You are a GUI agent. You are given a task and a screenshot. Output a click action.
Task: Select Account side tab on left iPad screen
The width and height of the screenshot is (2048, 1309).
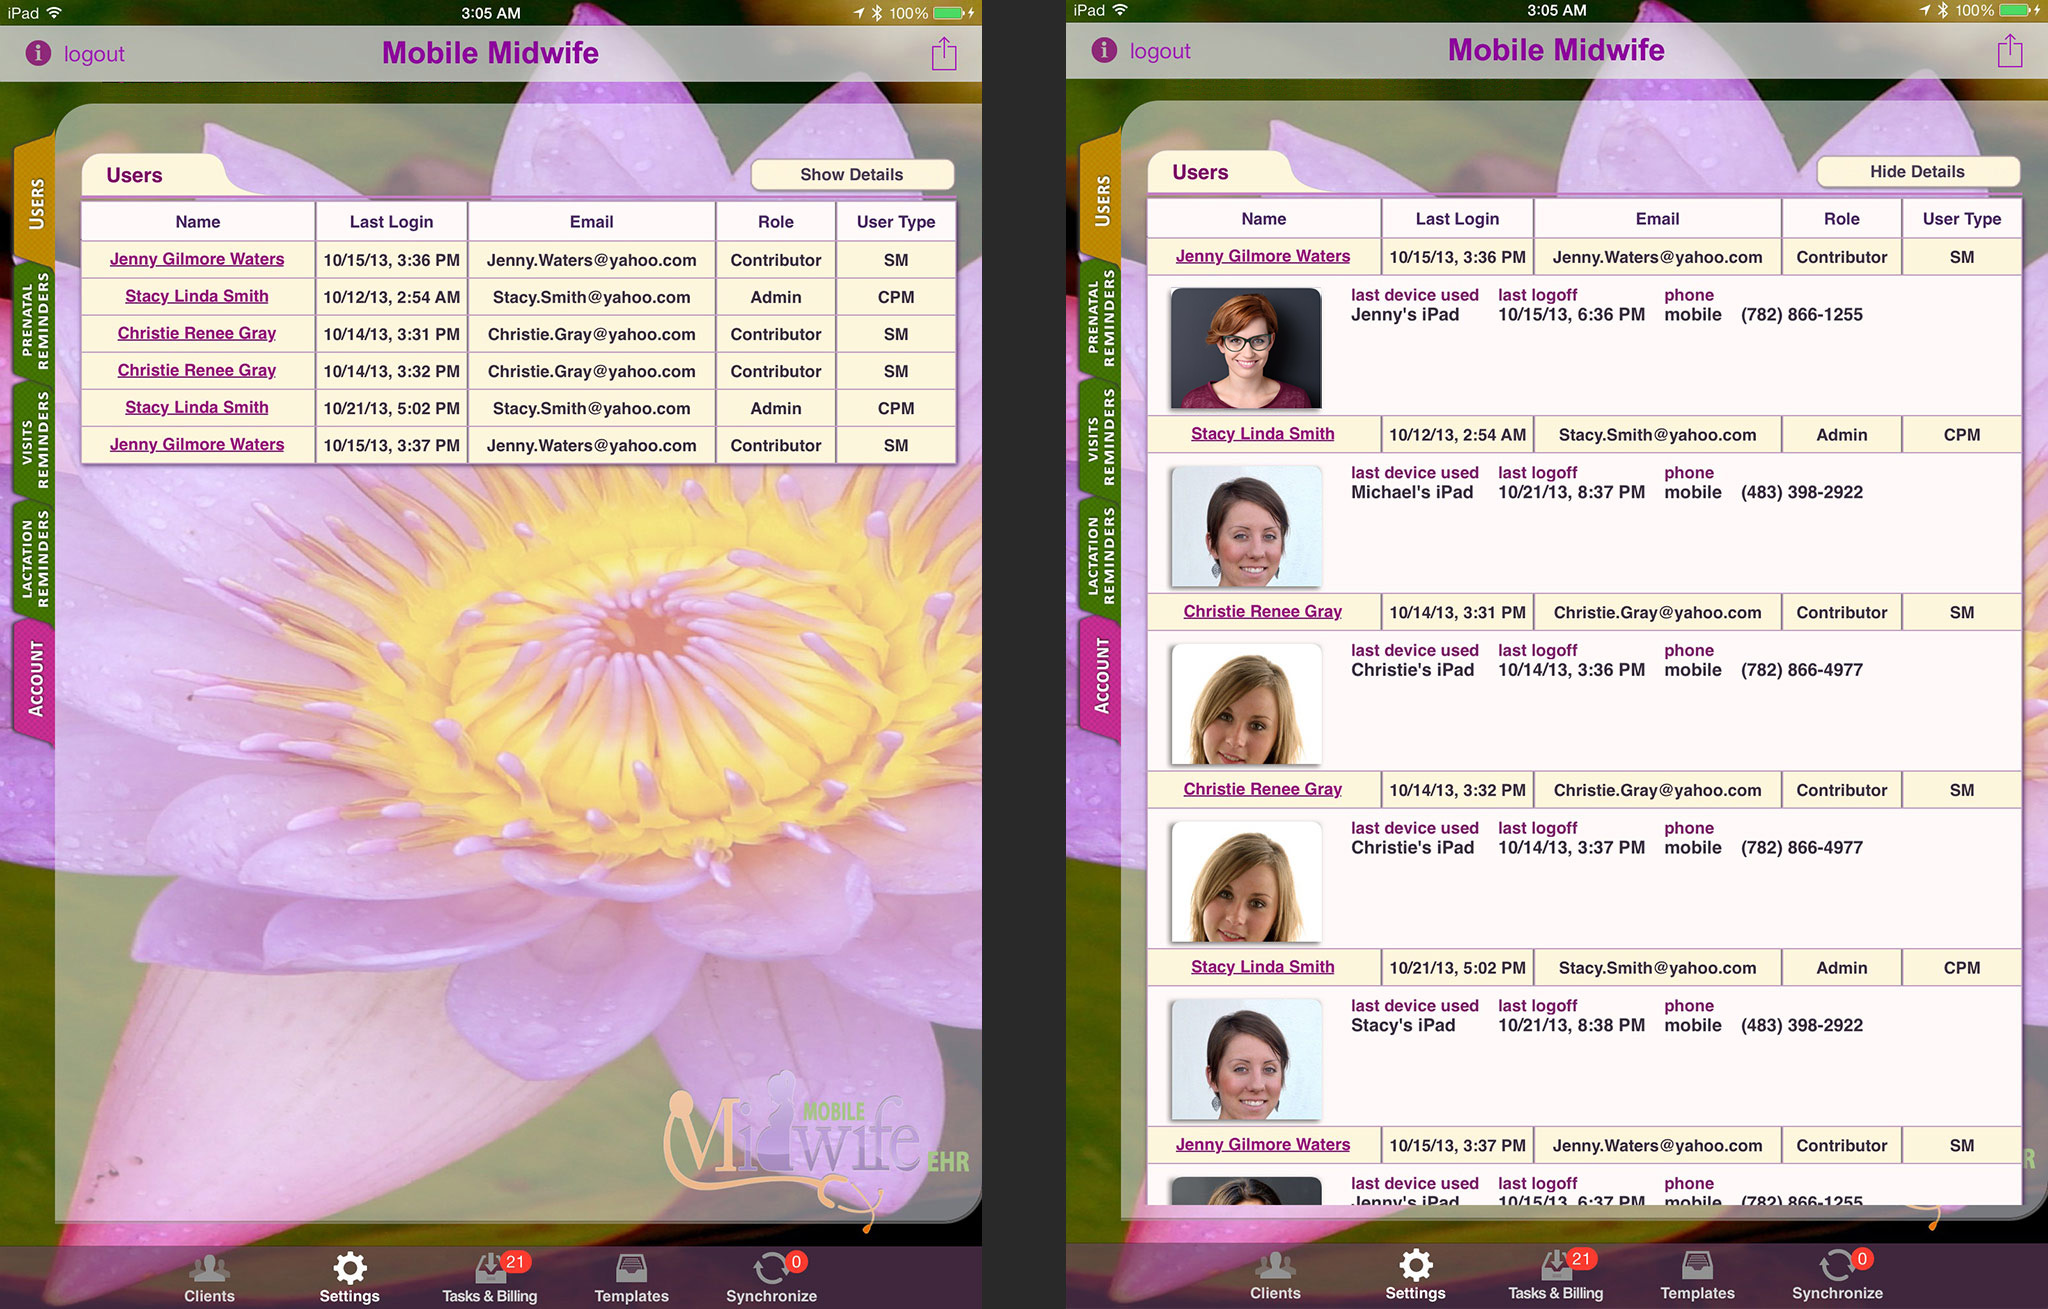coord(36,679)
